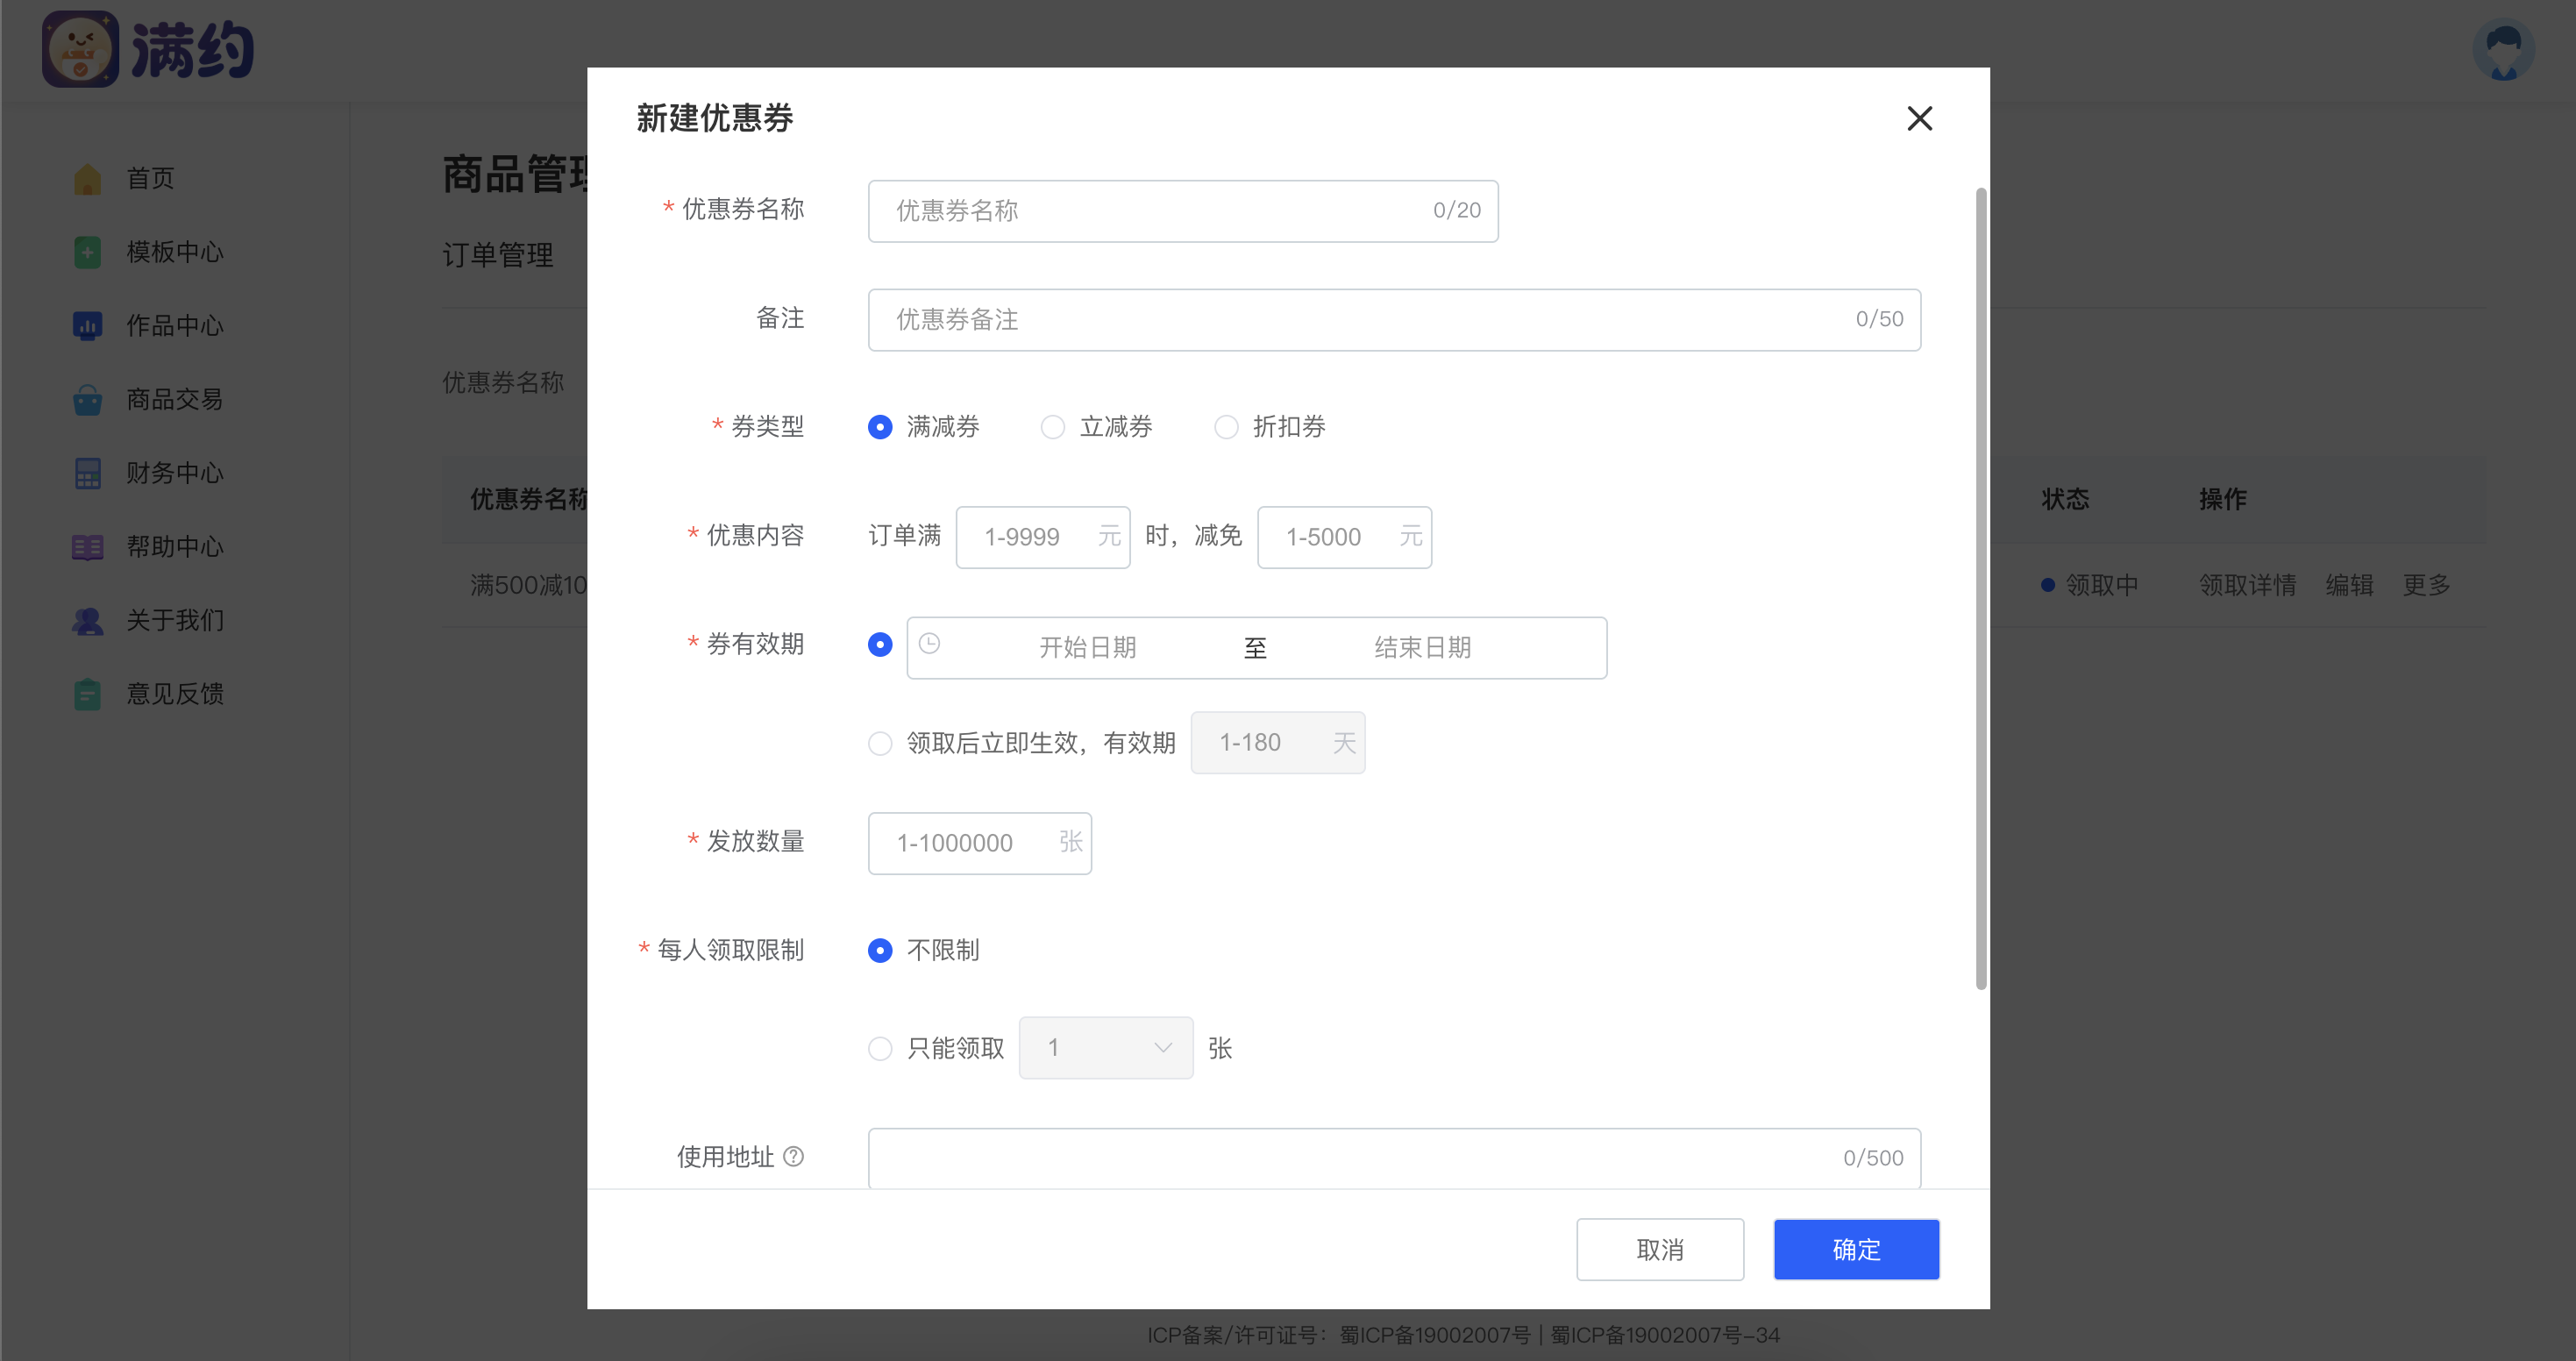Screen dimensions: 2576x1361
Task: Click the 满约 logo icon
Action: coord(81,49)
